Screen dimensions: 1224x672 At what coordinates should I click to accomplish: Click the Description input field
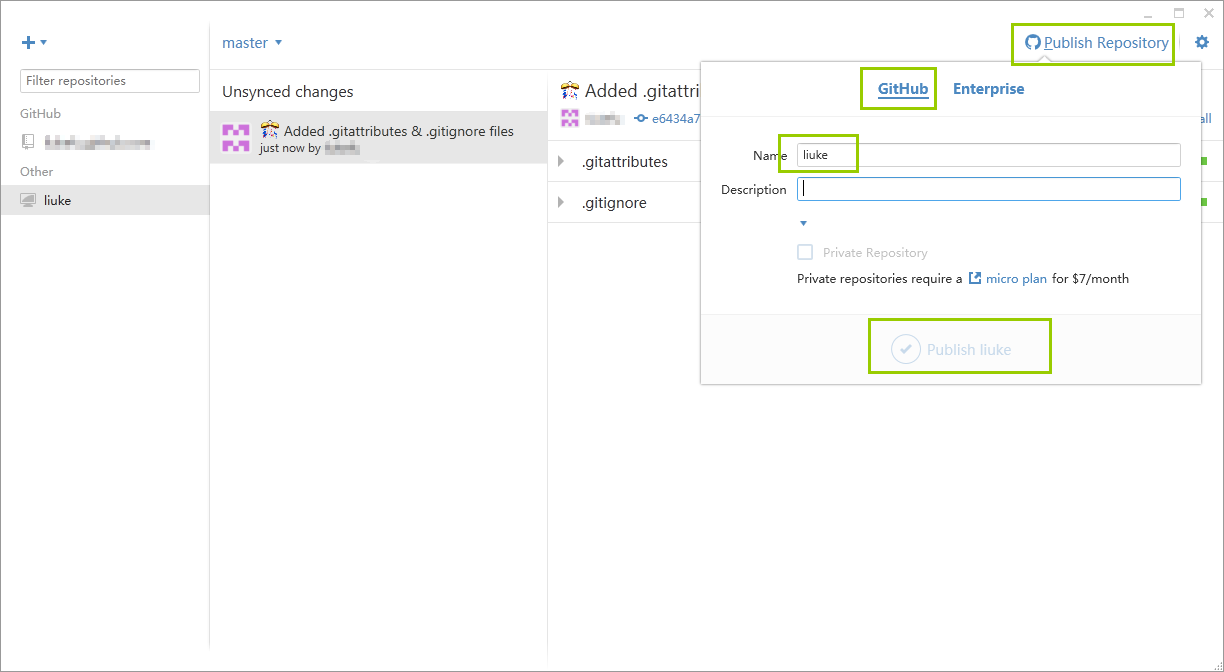988,189
